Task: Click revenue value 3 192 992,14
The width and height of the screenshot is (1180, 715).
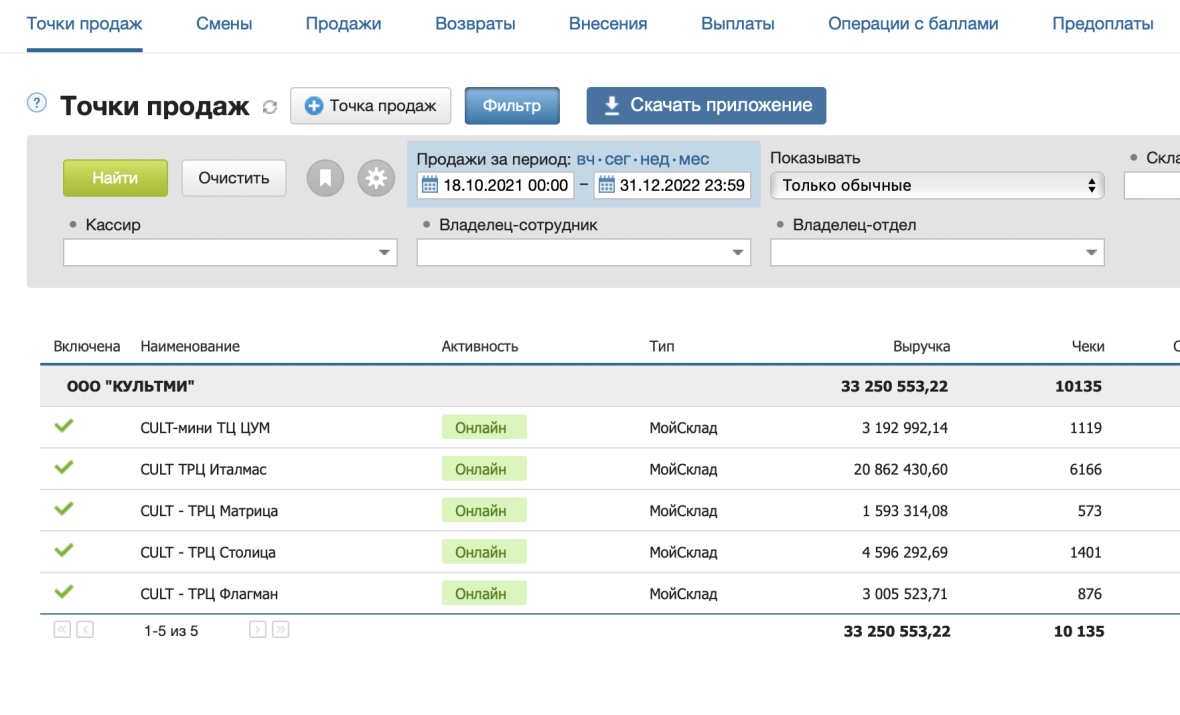Action: (x=905, y=428)
